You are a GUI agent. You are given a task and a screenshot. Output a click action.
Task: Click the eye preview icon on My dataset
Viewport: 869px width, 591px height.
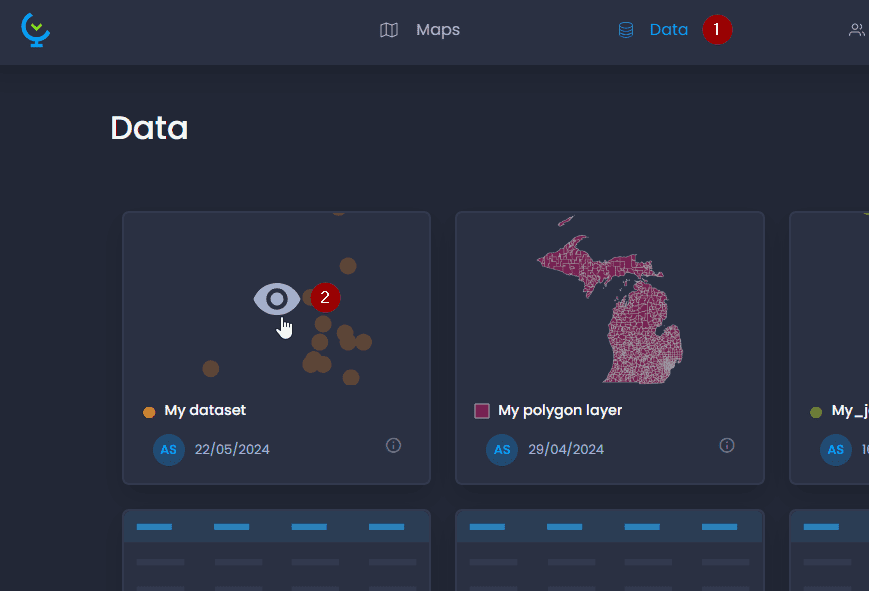click(277, 299)
